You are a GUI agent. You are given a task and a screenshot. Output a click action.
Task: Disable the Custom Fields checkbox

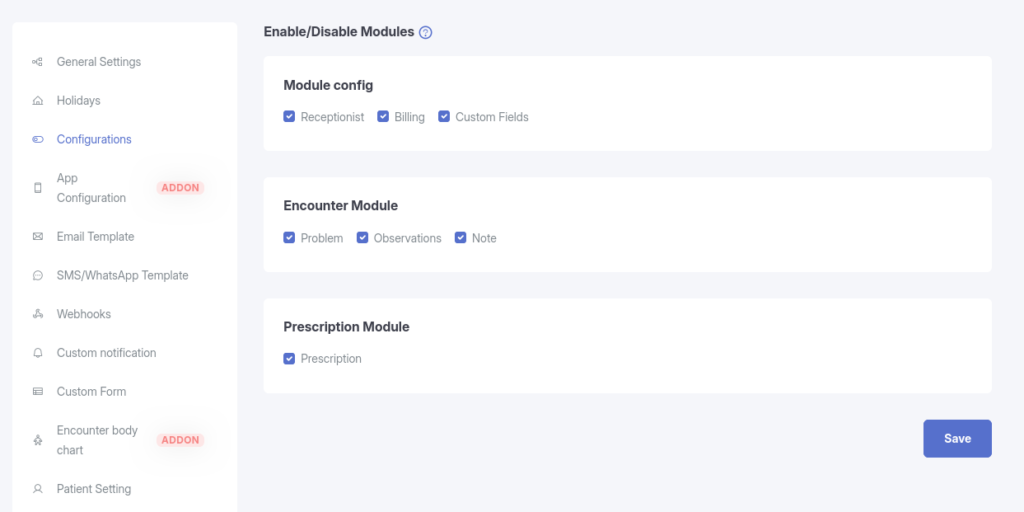click(444, 117)
